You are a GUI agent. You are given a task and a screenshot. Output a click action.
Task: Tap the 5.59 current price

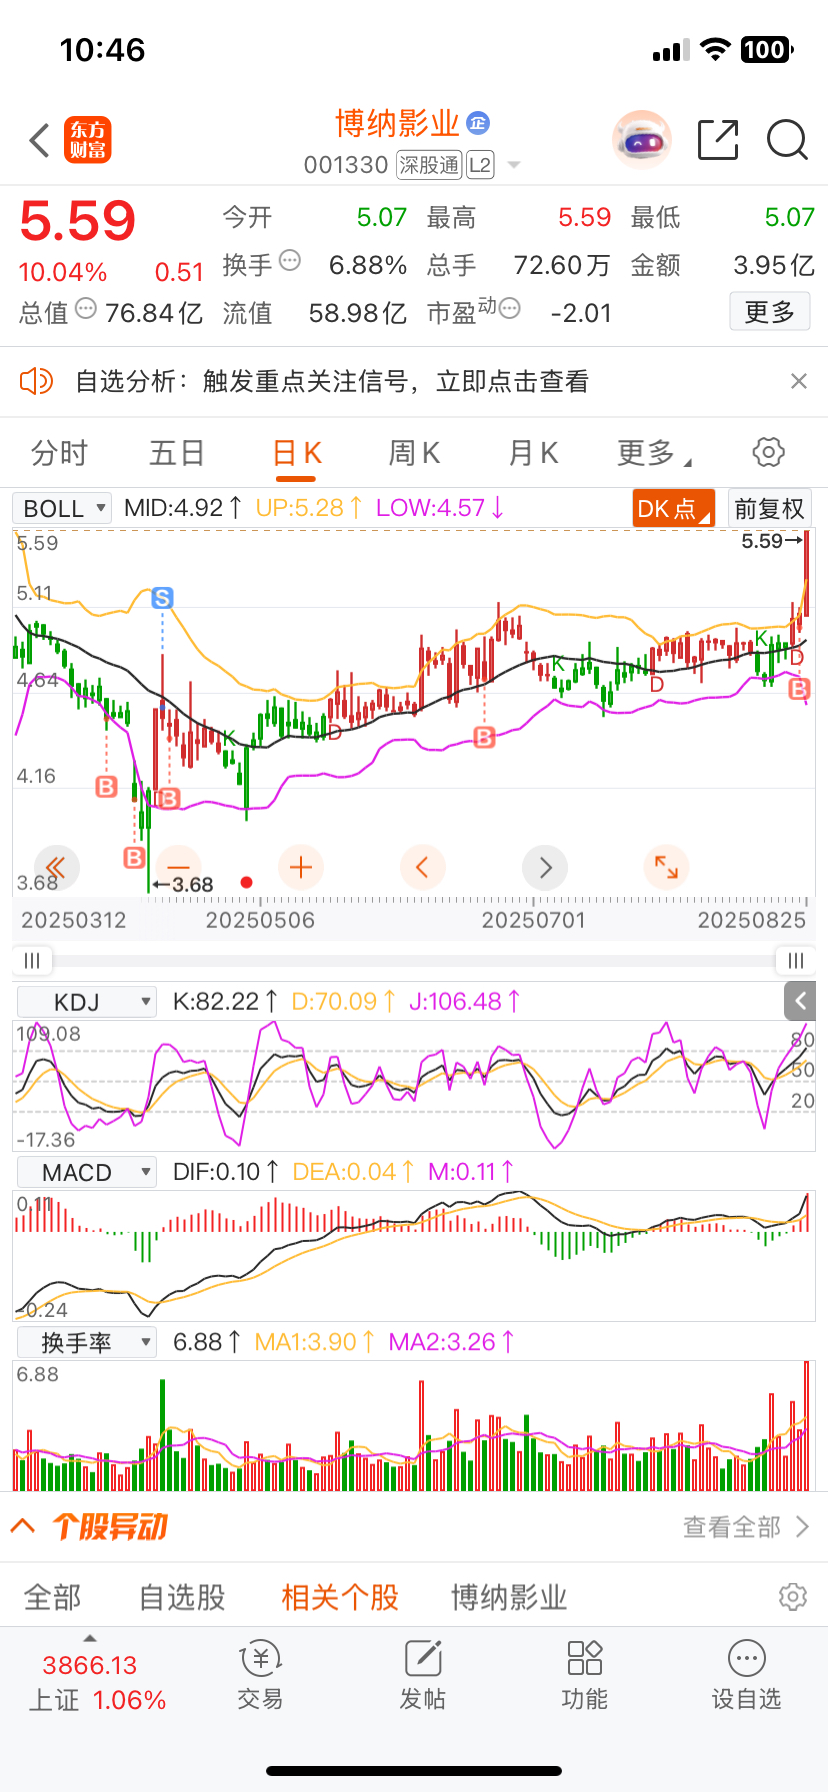click(78, 221)
